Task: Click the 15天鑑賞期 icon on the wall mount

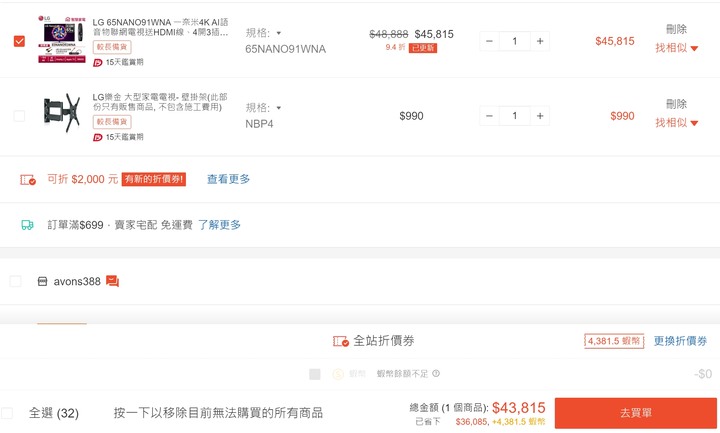Action: coord(98,137)
